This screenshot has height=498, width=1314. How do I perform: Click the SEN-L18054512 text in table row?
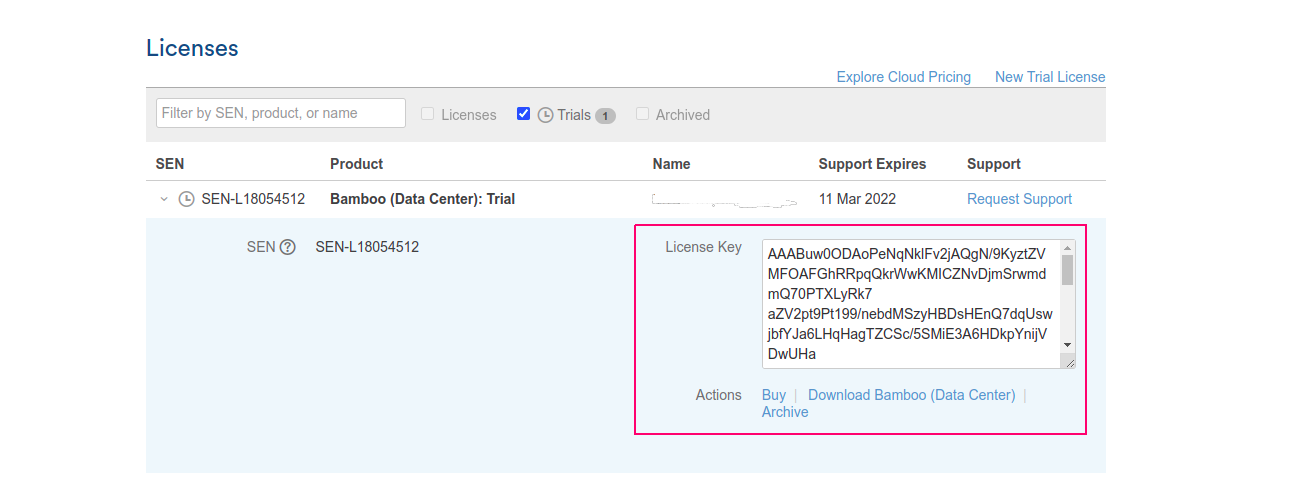(253, 199)
